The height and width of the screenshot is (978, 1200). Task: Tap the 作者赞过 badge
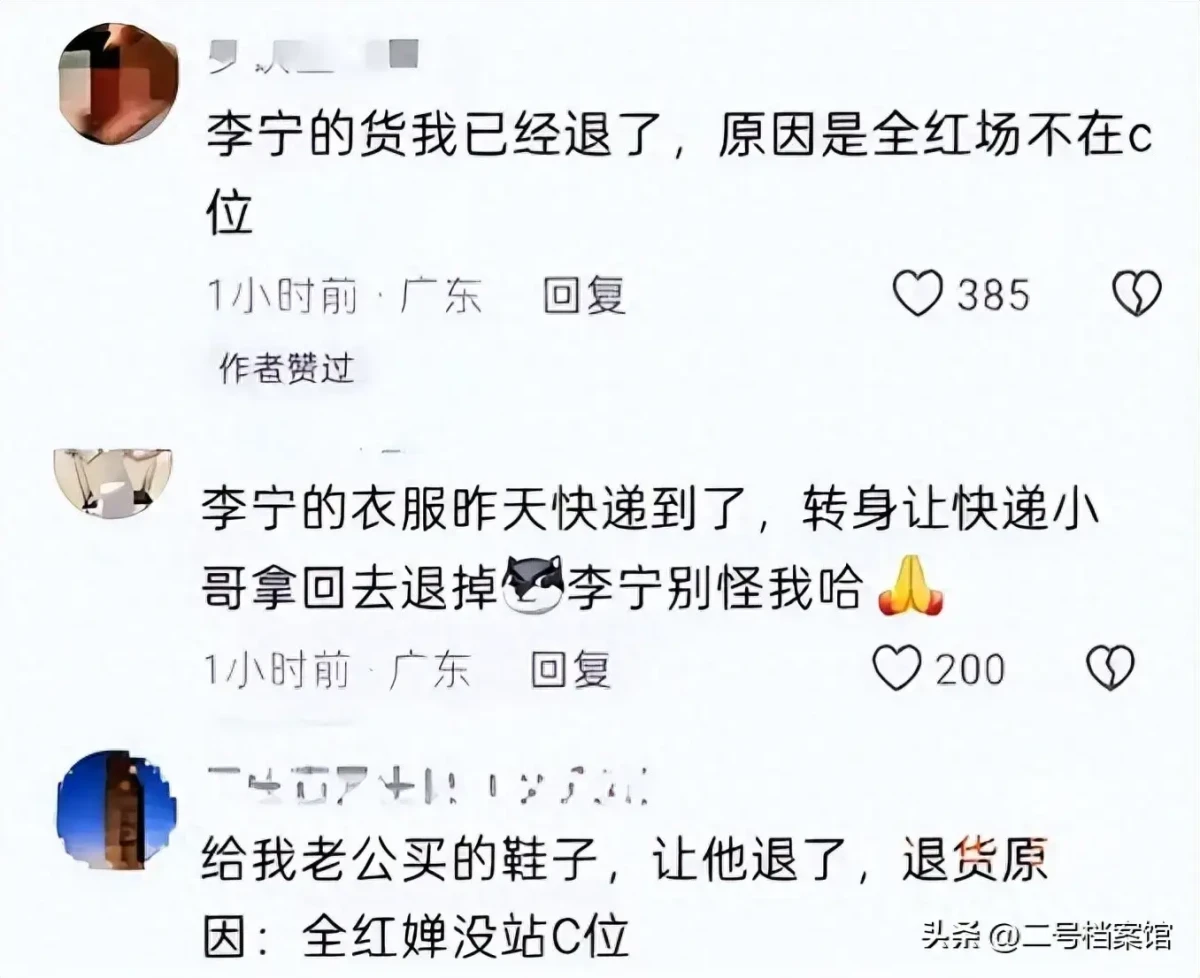286,369
